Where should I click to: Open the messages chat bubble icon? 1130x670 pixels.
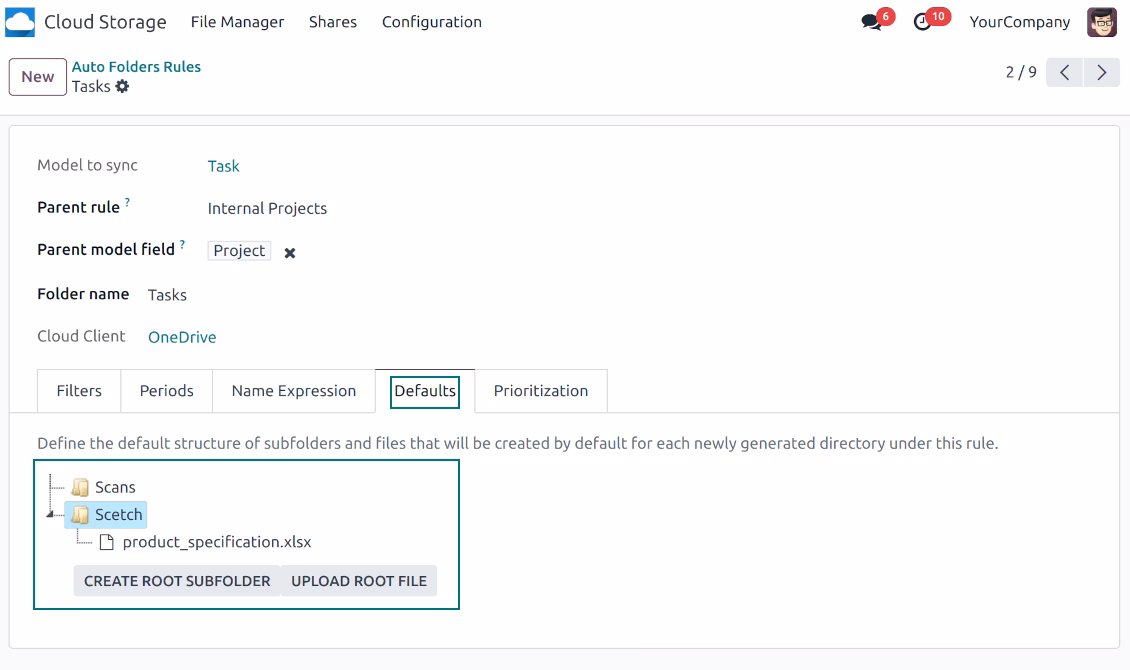[871, 22]
